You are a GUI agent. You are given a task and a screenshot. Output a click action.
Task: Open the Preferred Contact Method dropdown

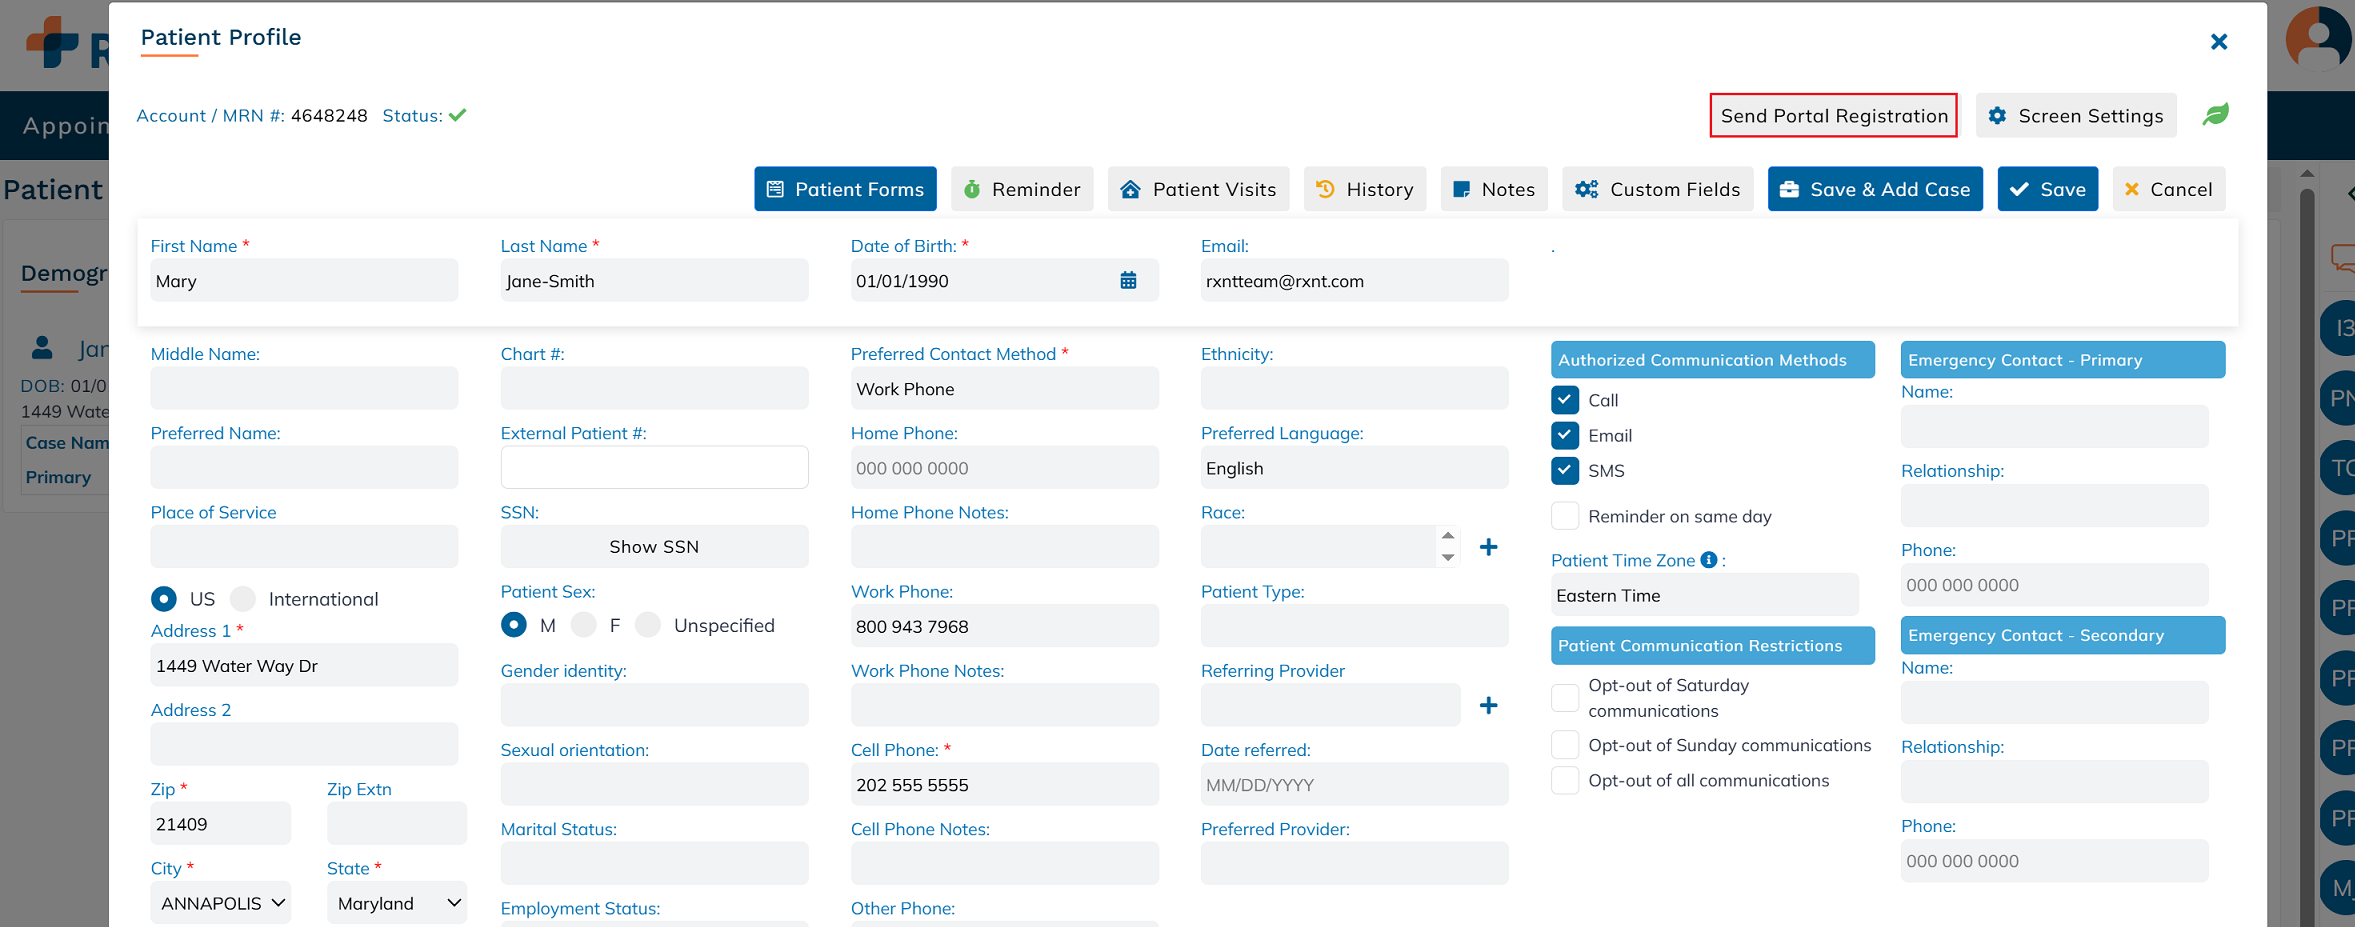pos(1004,389)
